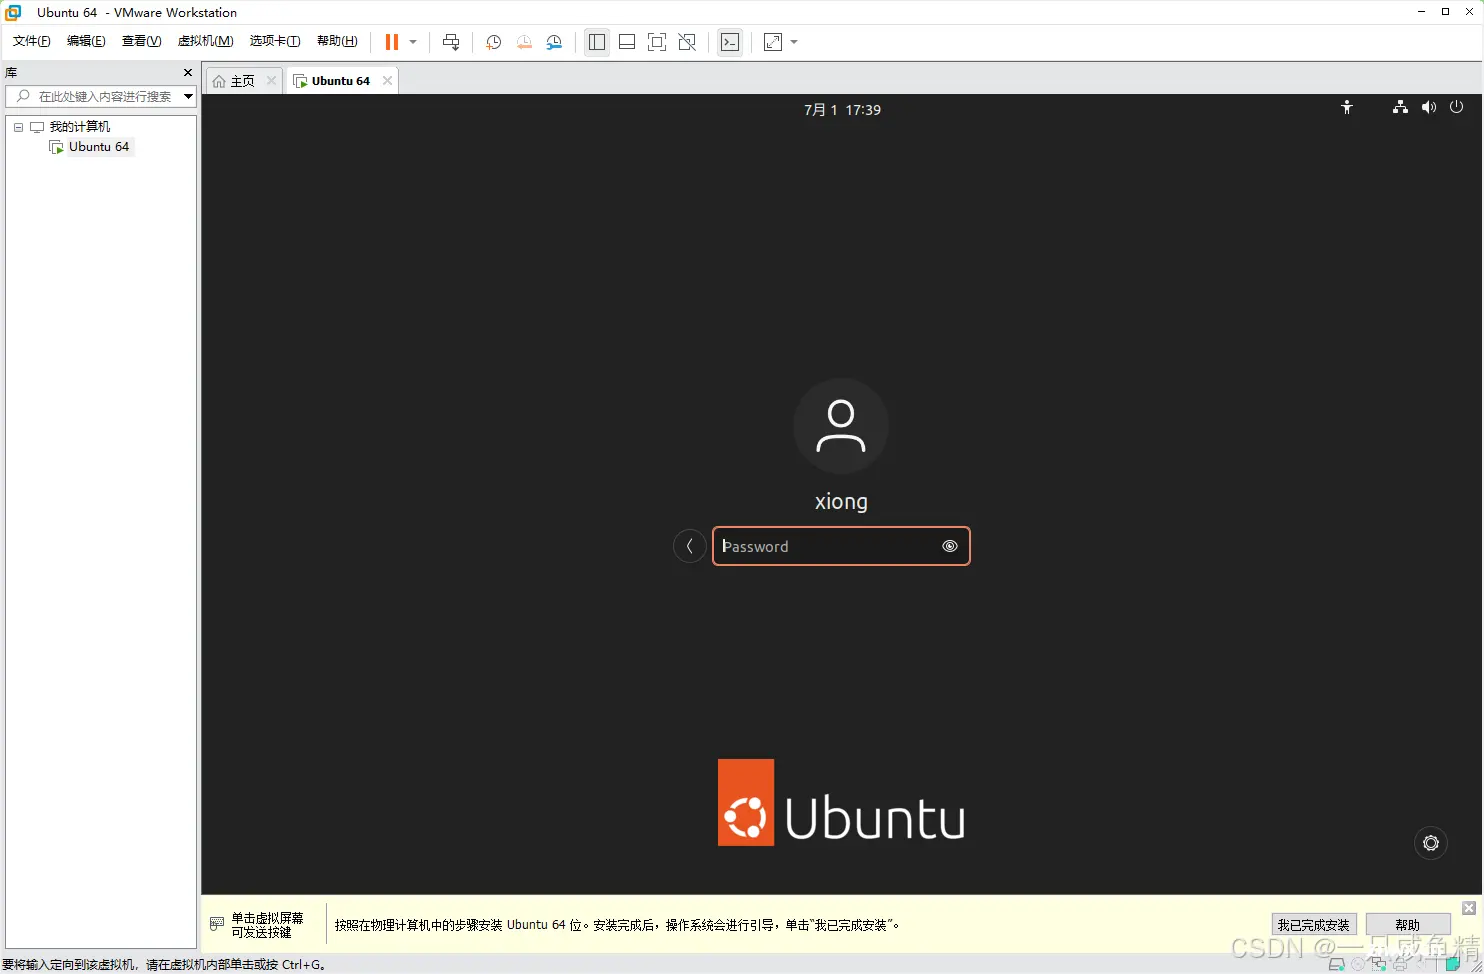Close the library panel

tap(188, 73)
